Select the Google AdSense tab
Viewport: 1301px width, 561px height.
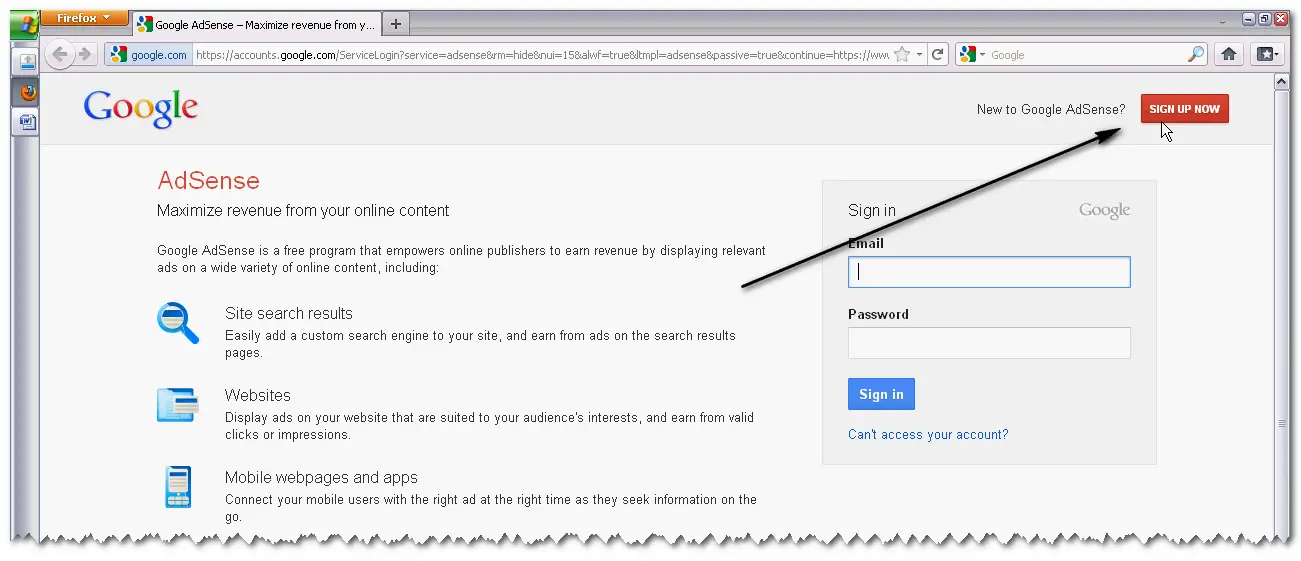click(256, 24)
